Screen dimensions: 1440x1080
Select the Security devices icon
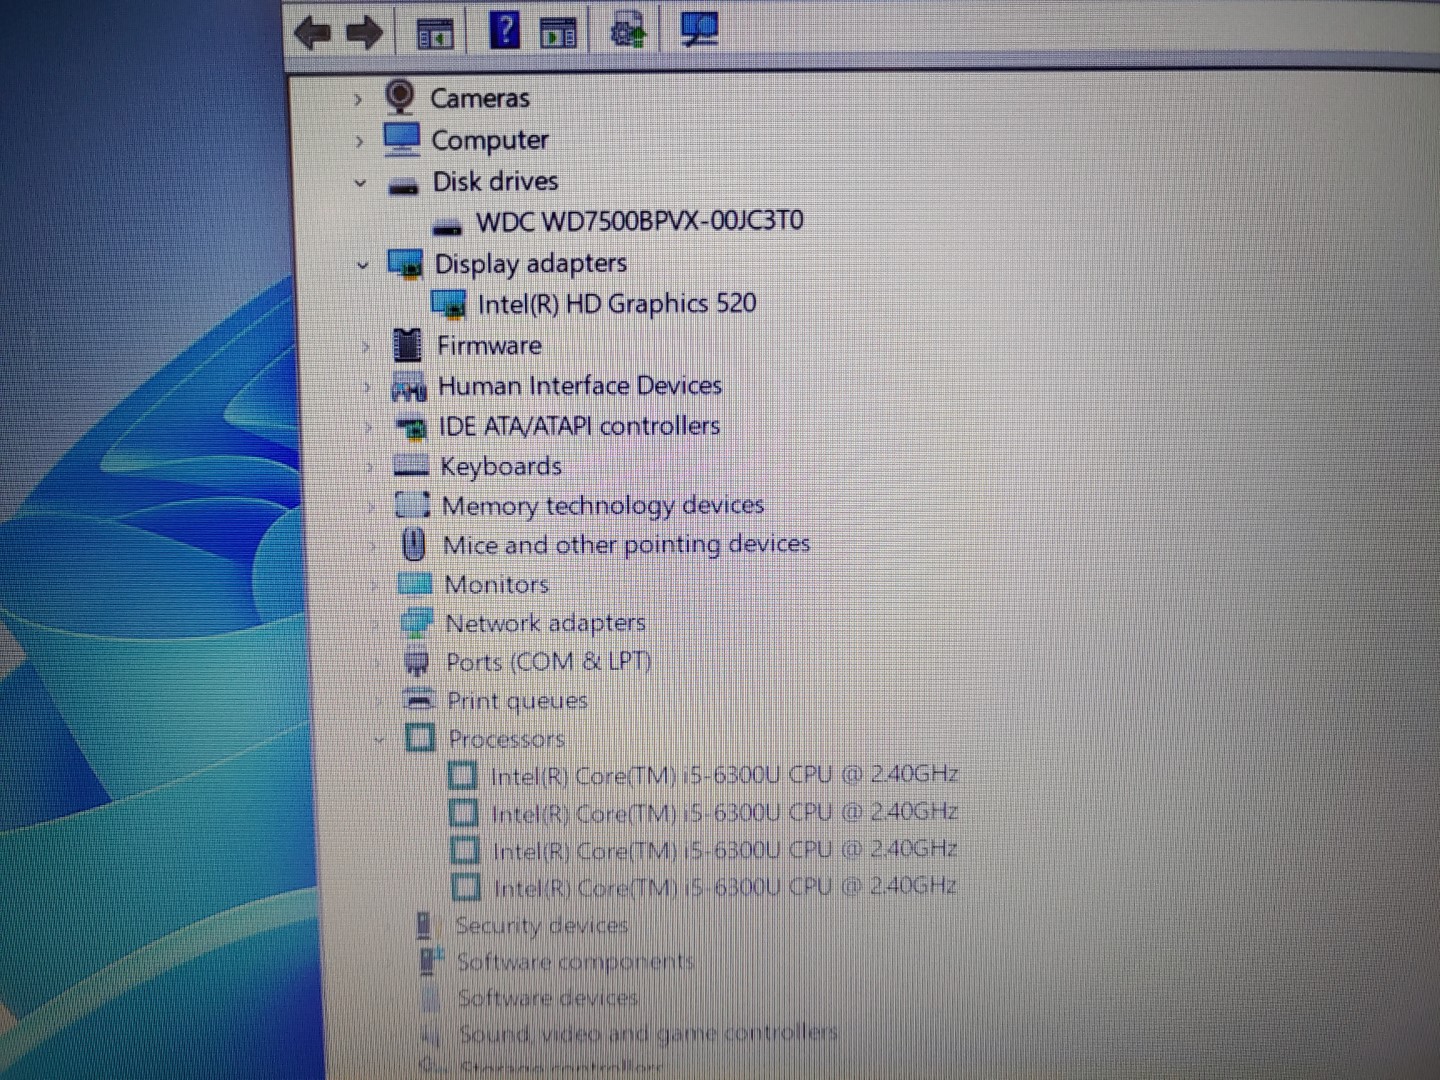(424, 925)
